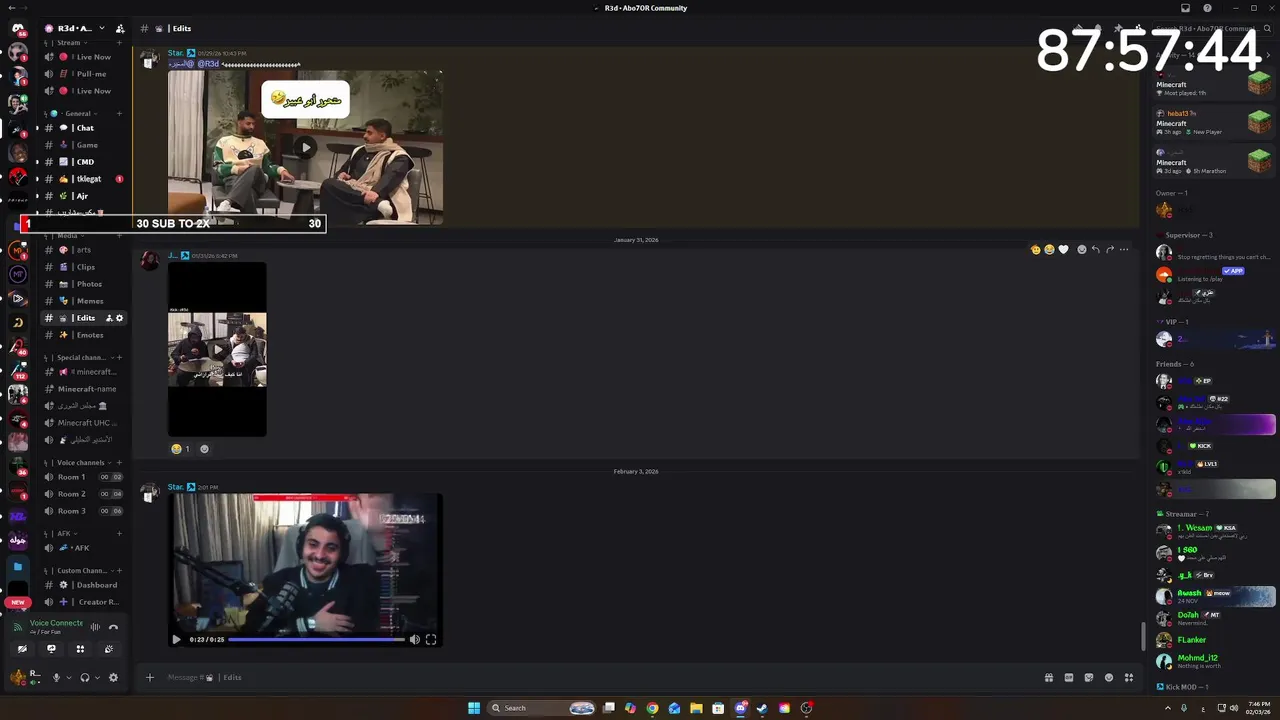This screenshot has width=1280, height=720.
Task: Play the top video thumbnail
Action: (305, 147)
